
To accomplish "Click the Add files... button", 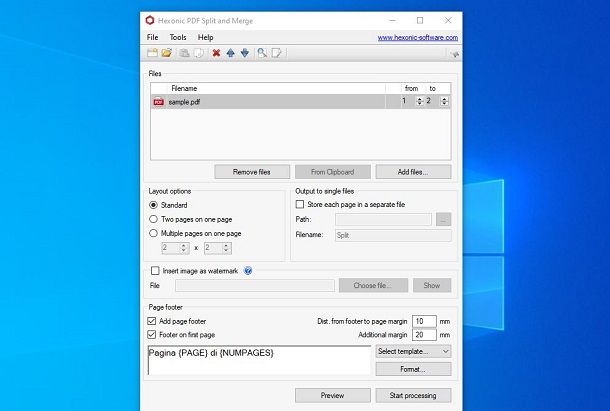I will click(413, 172).
